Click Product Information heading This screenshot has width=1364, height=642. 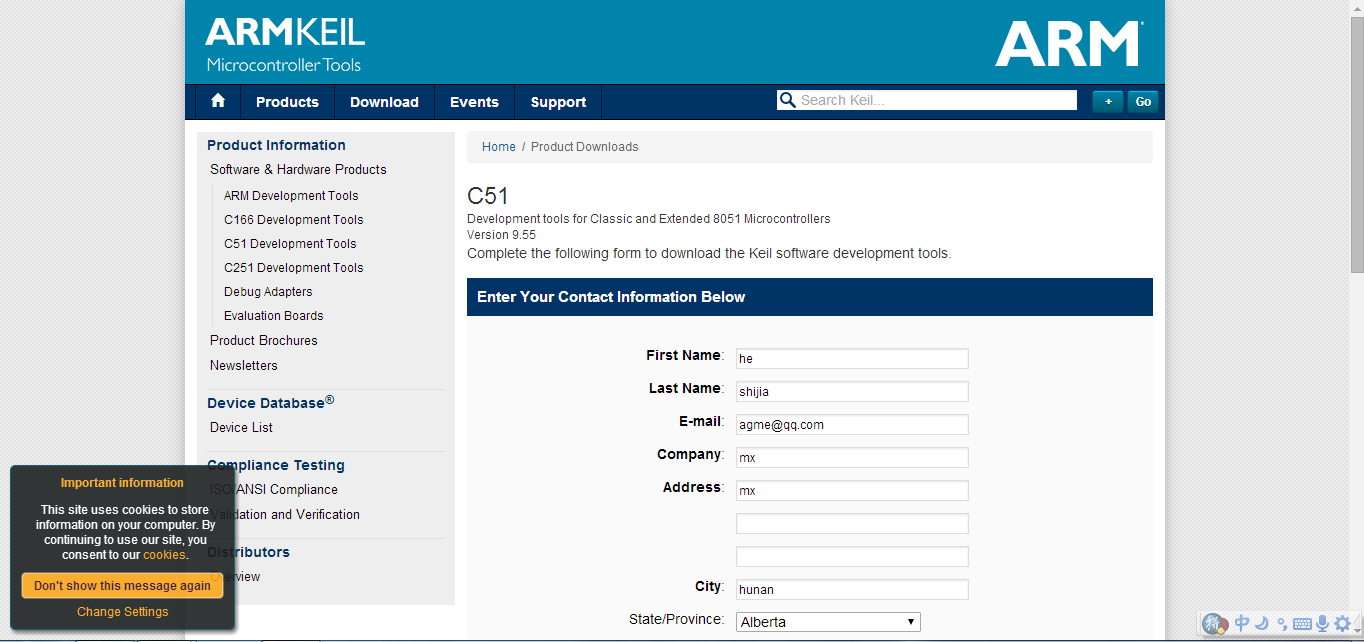276,145
